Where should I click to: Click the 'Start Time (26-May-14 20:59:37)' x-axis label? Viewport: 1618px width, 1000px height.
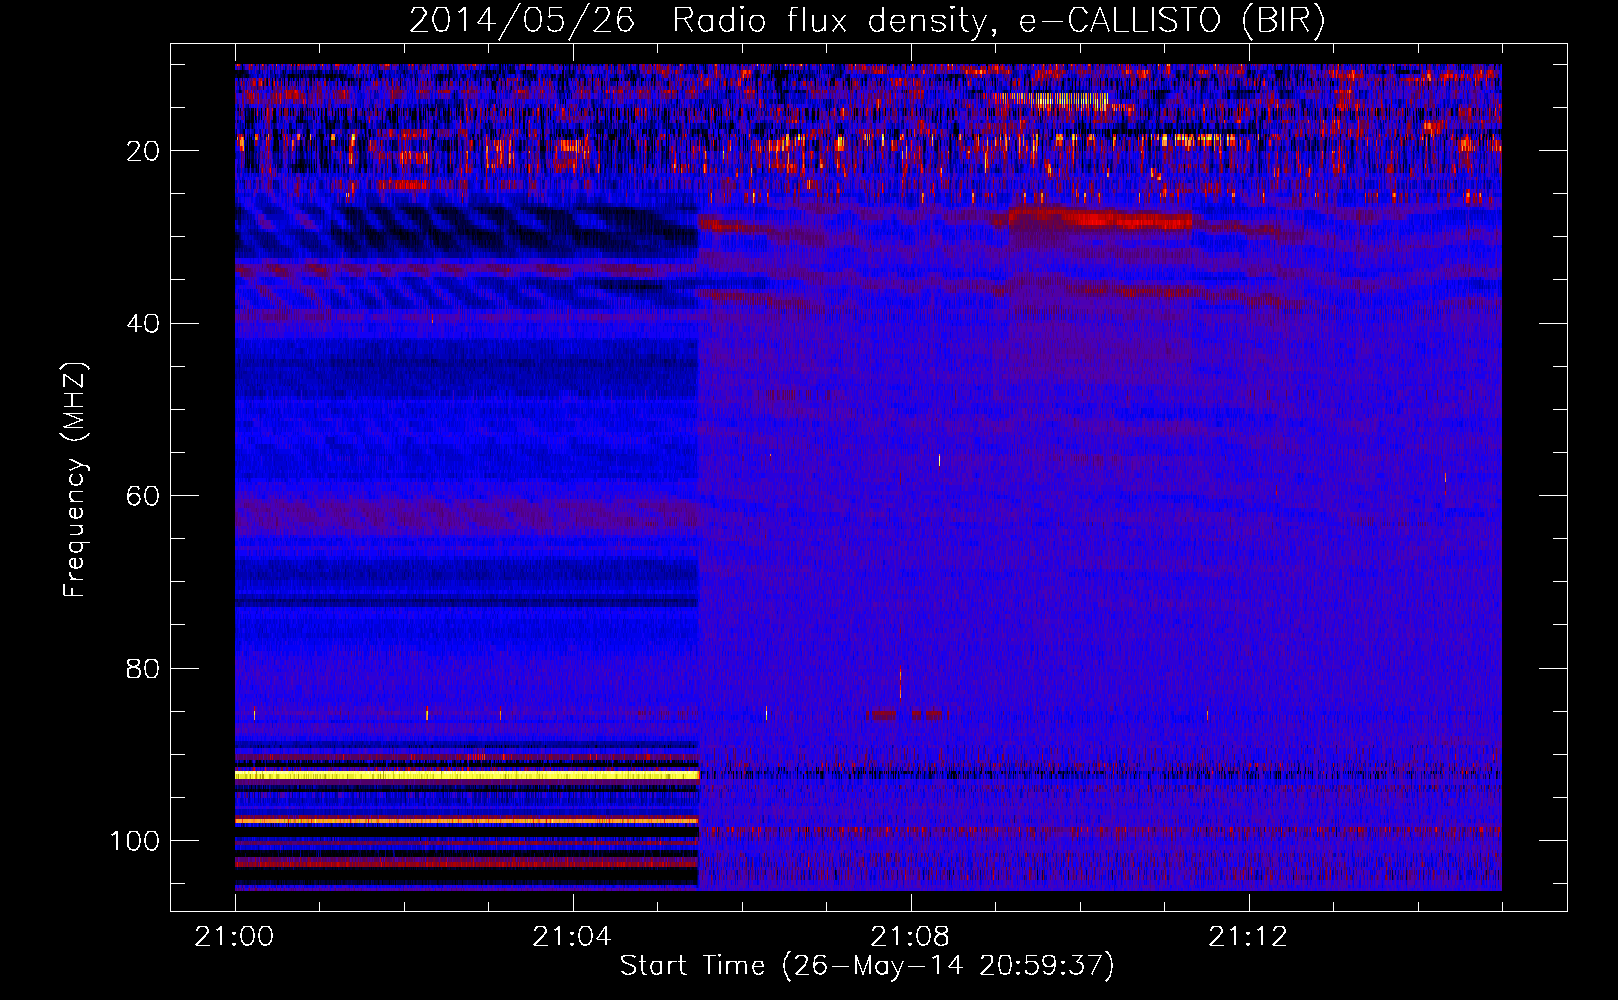click(867, 966)
